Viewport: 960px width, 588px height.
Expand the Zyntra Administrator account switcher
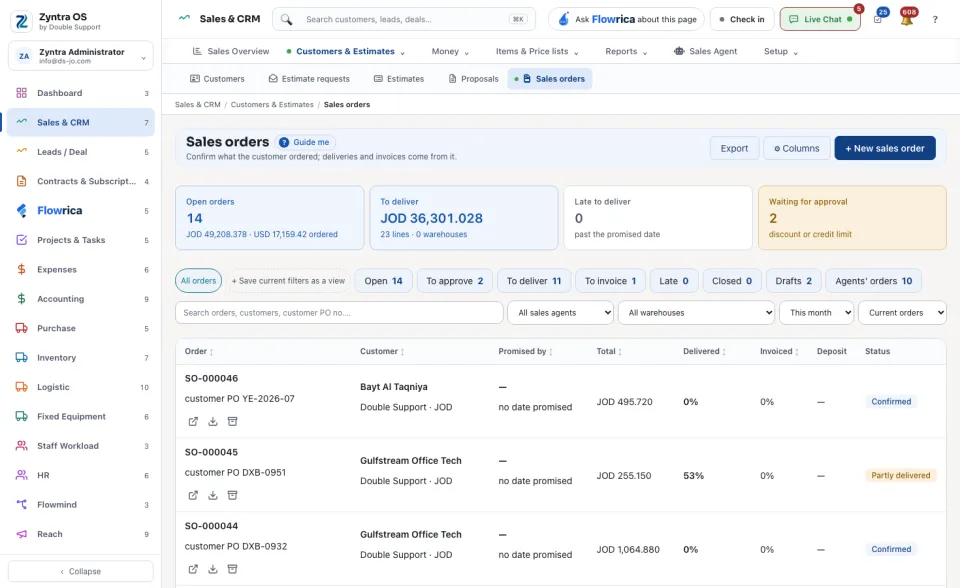tap(81, 56)
